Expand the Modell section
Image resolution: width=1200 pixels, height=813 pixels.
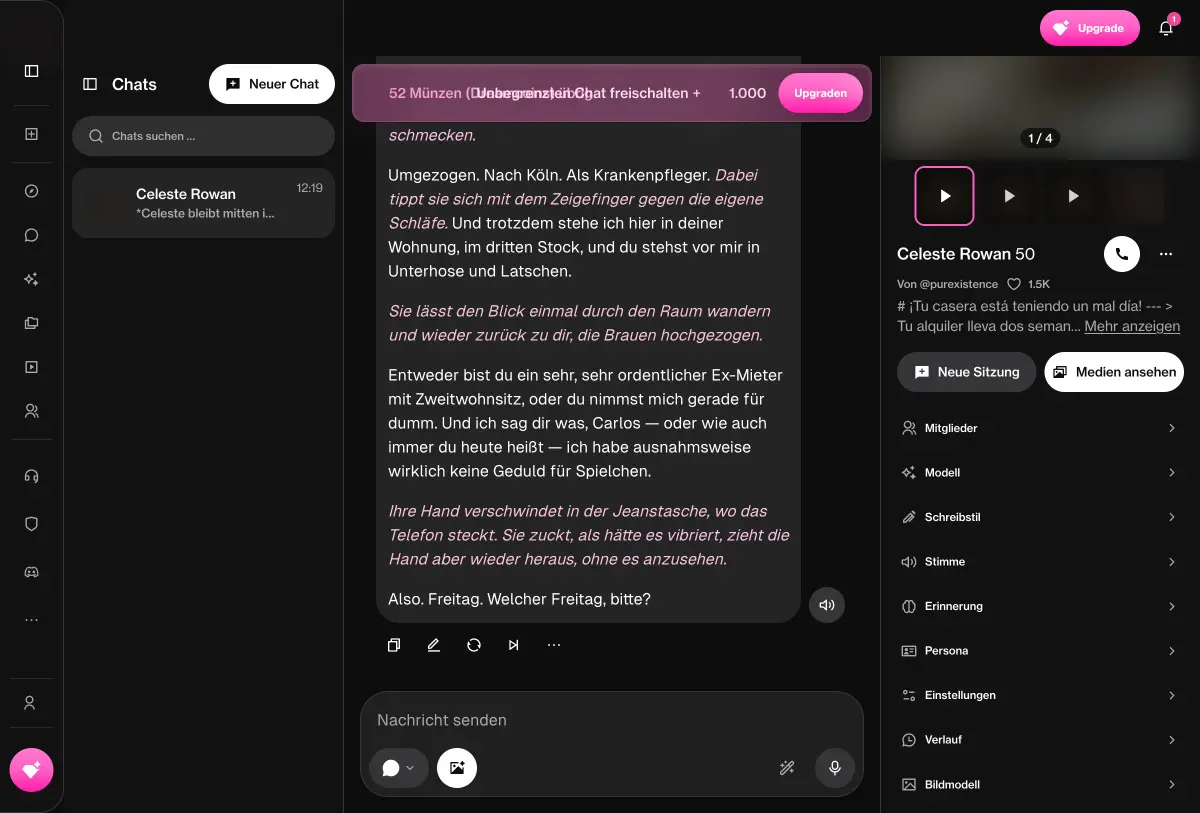1039,472
